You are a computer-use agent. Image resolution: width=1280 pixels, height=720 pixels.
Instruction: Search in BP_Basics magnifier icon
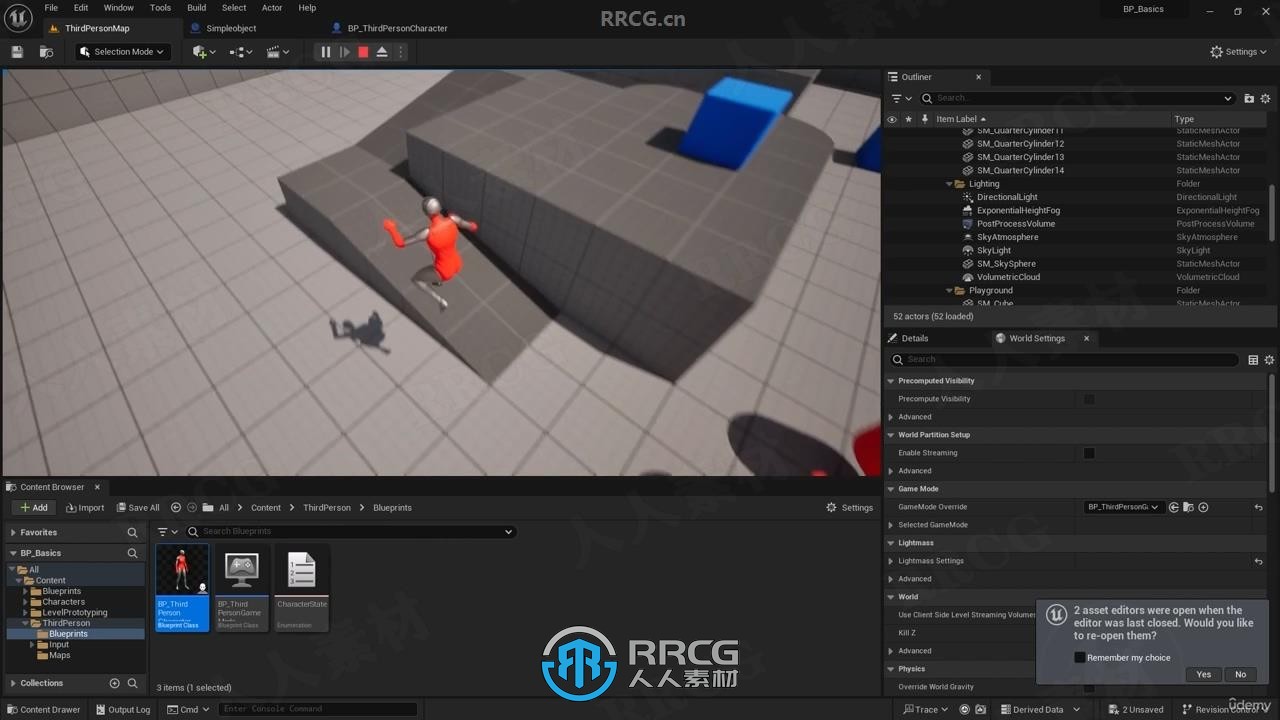[132, 553]
